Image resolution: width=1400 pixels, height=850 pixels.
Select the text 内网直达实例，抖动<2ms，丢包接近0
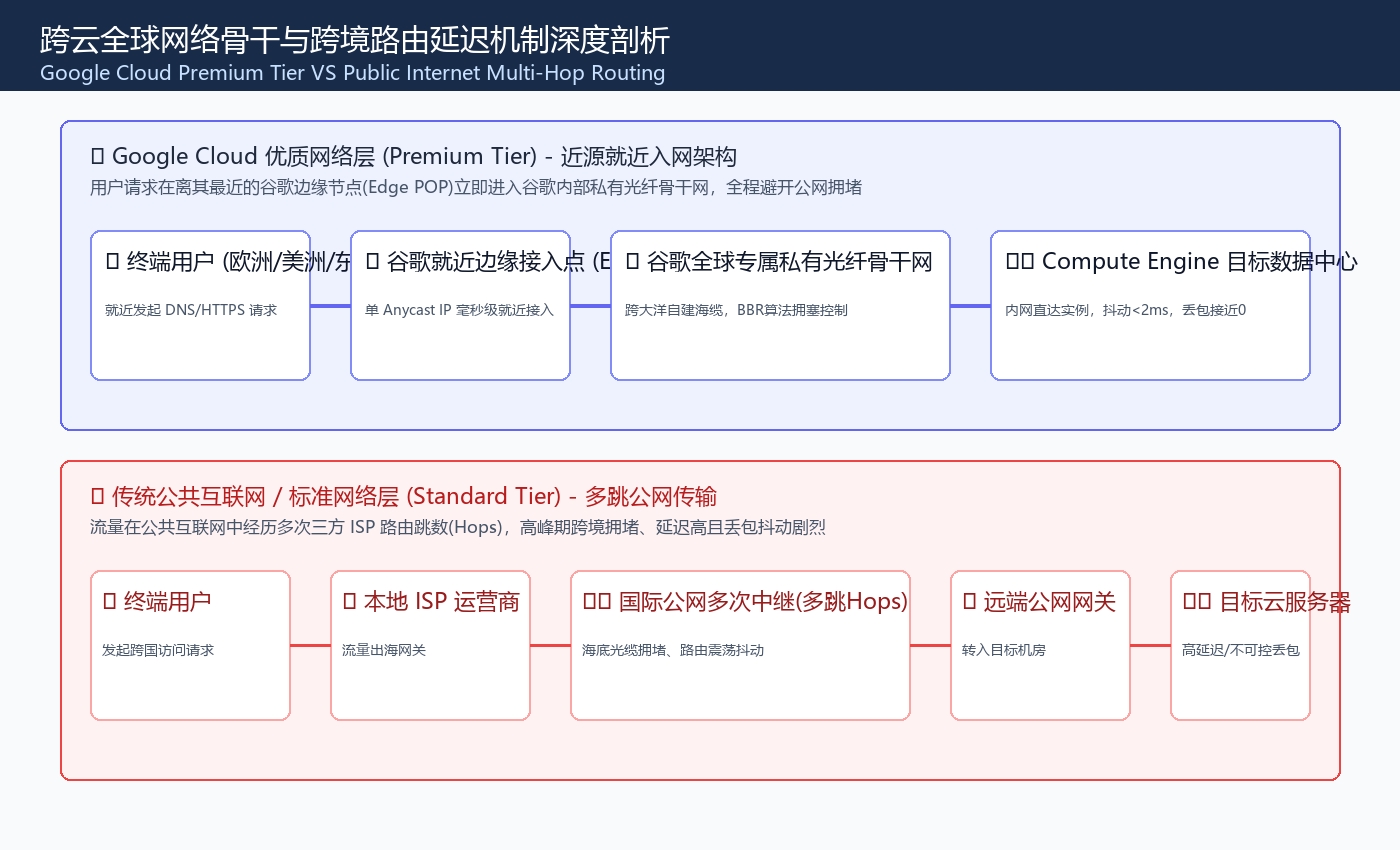[1126, 310]
